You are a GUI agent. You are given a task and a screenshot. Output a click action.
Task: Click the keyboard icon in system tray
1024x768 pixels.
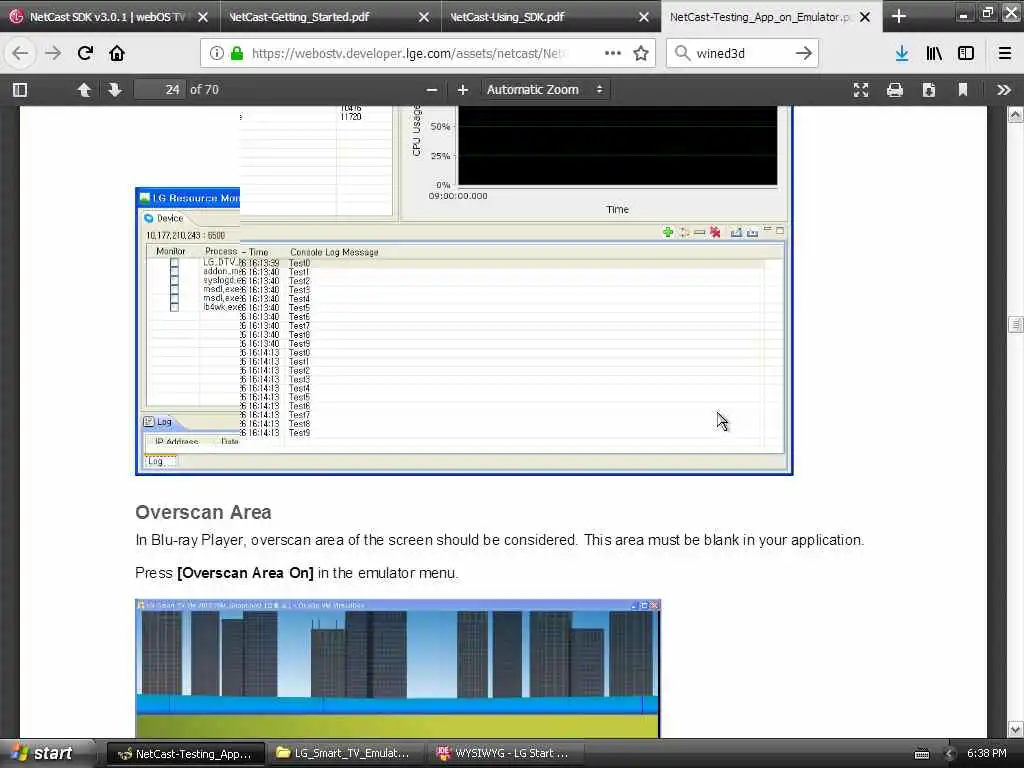[921, 754]
